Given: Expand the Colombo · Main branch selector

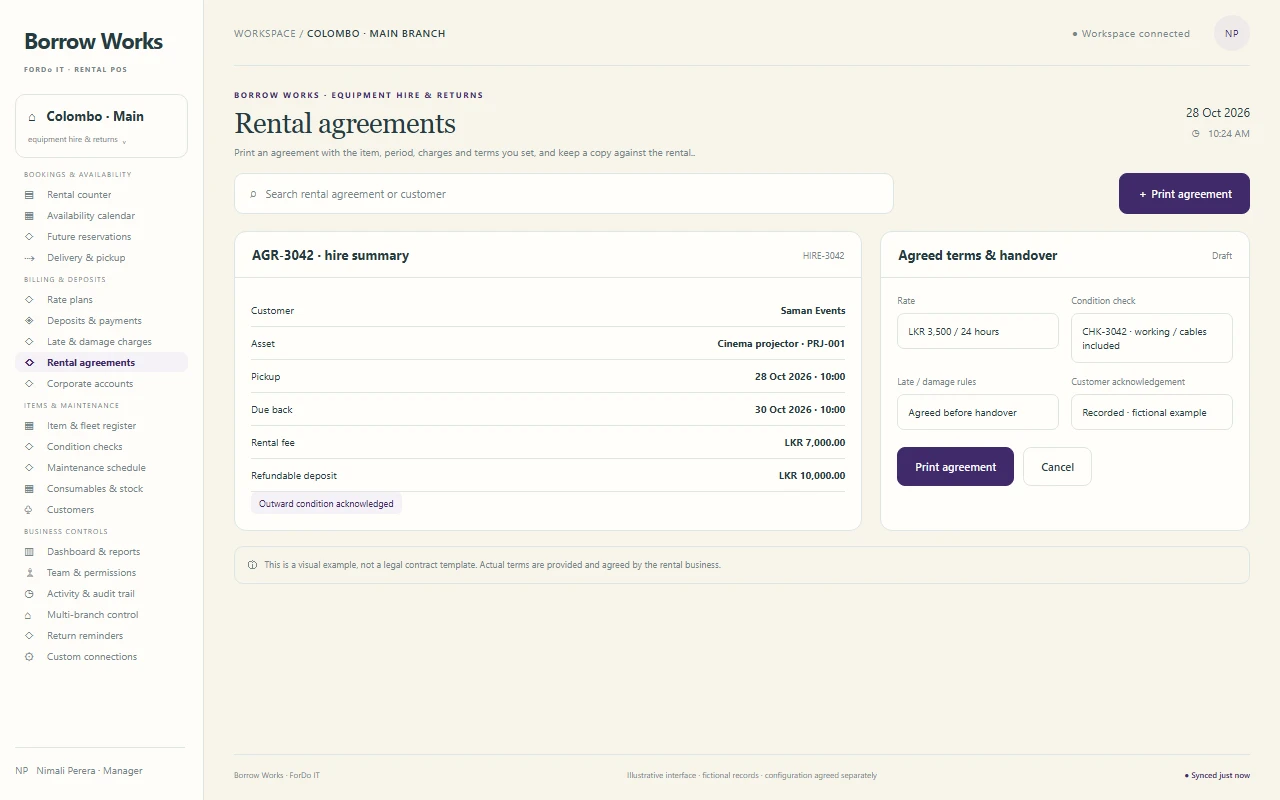Looking at the screenshot, I should click(x=101, y=126).
